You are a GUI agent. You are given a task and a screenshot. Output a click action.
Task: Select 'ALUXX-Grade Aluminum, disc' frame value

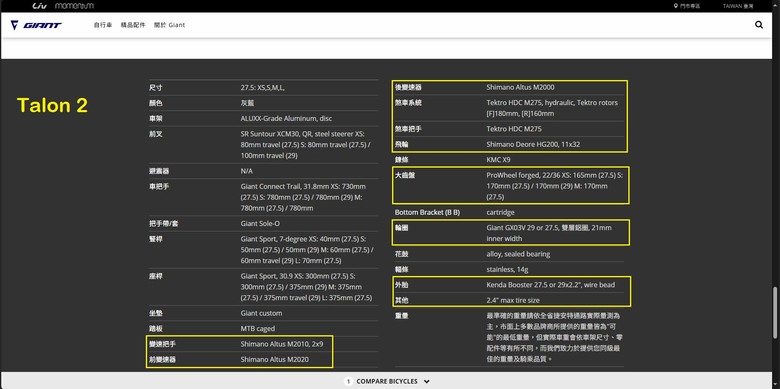pyautogui.click(x=286, y=118)
